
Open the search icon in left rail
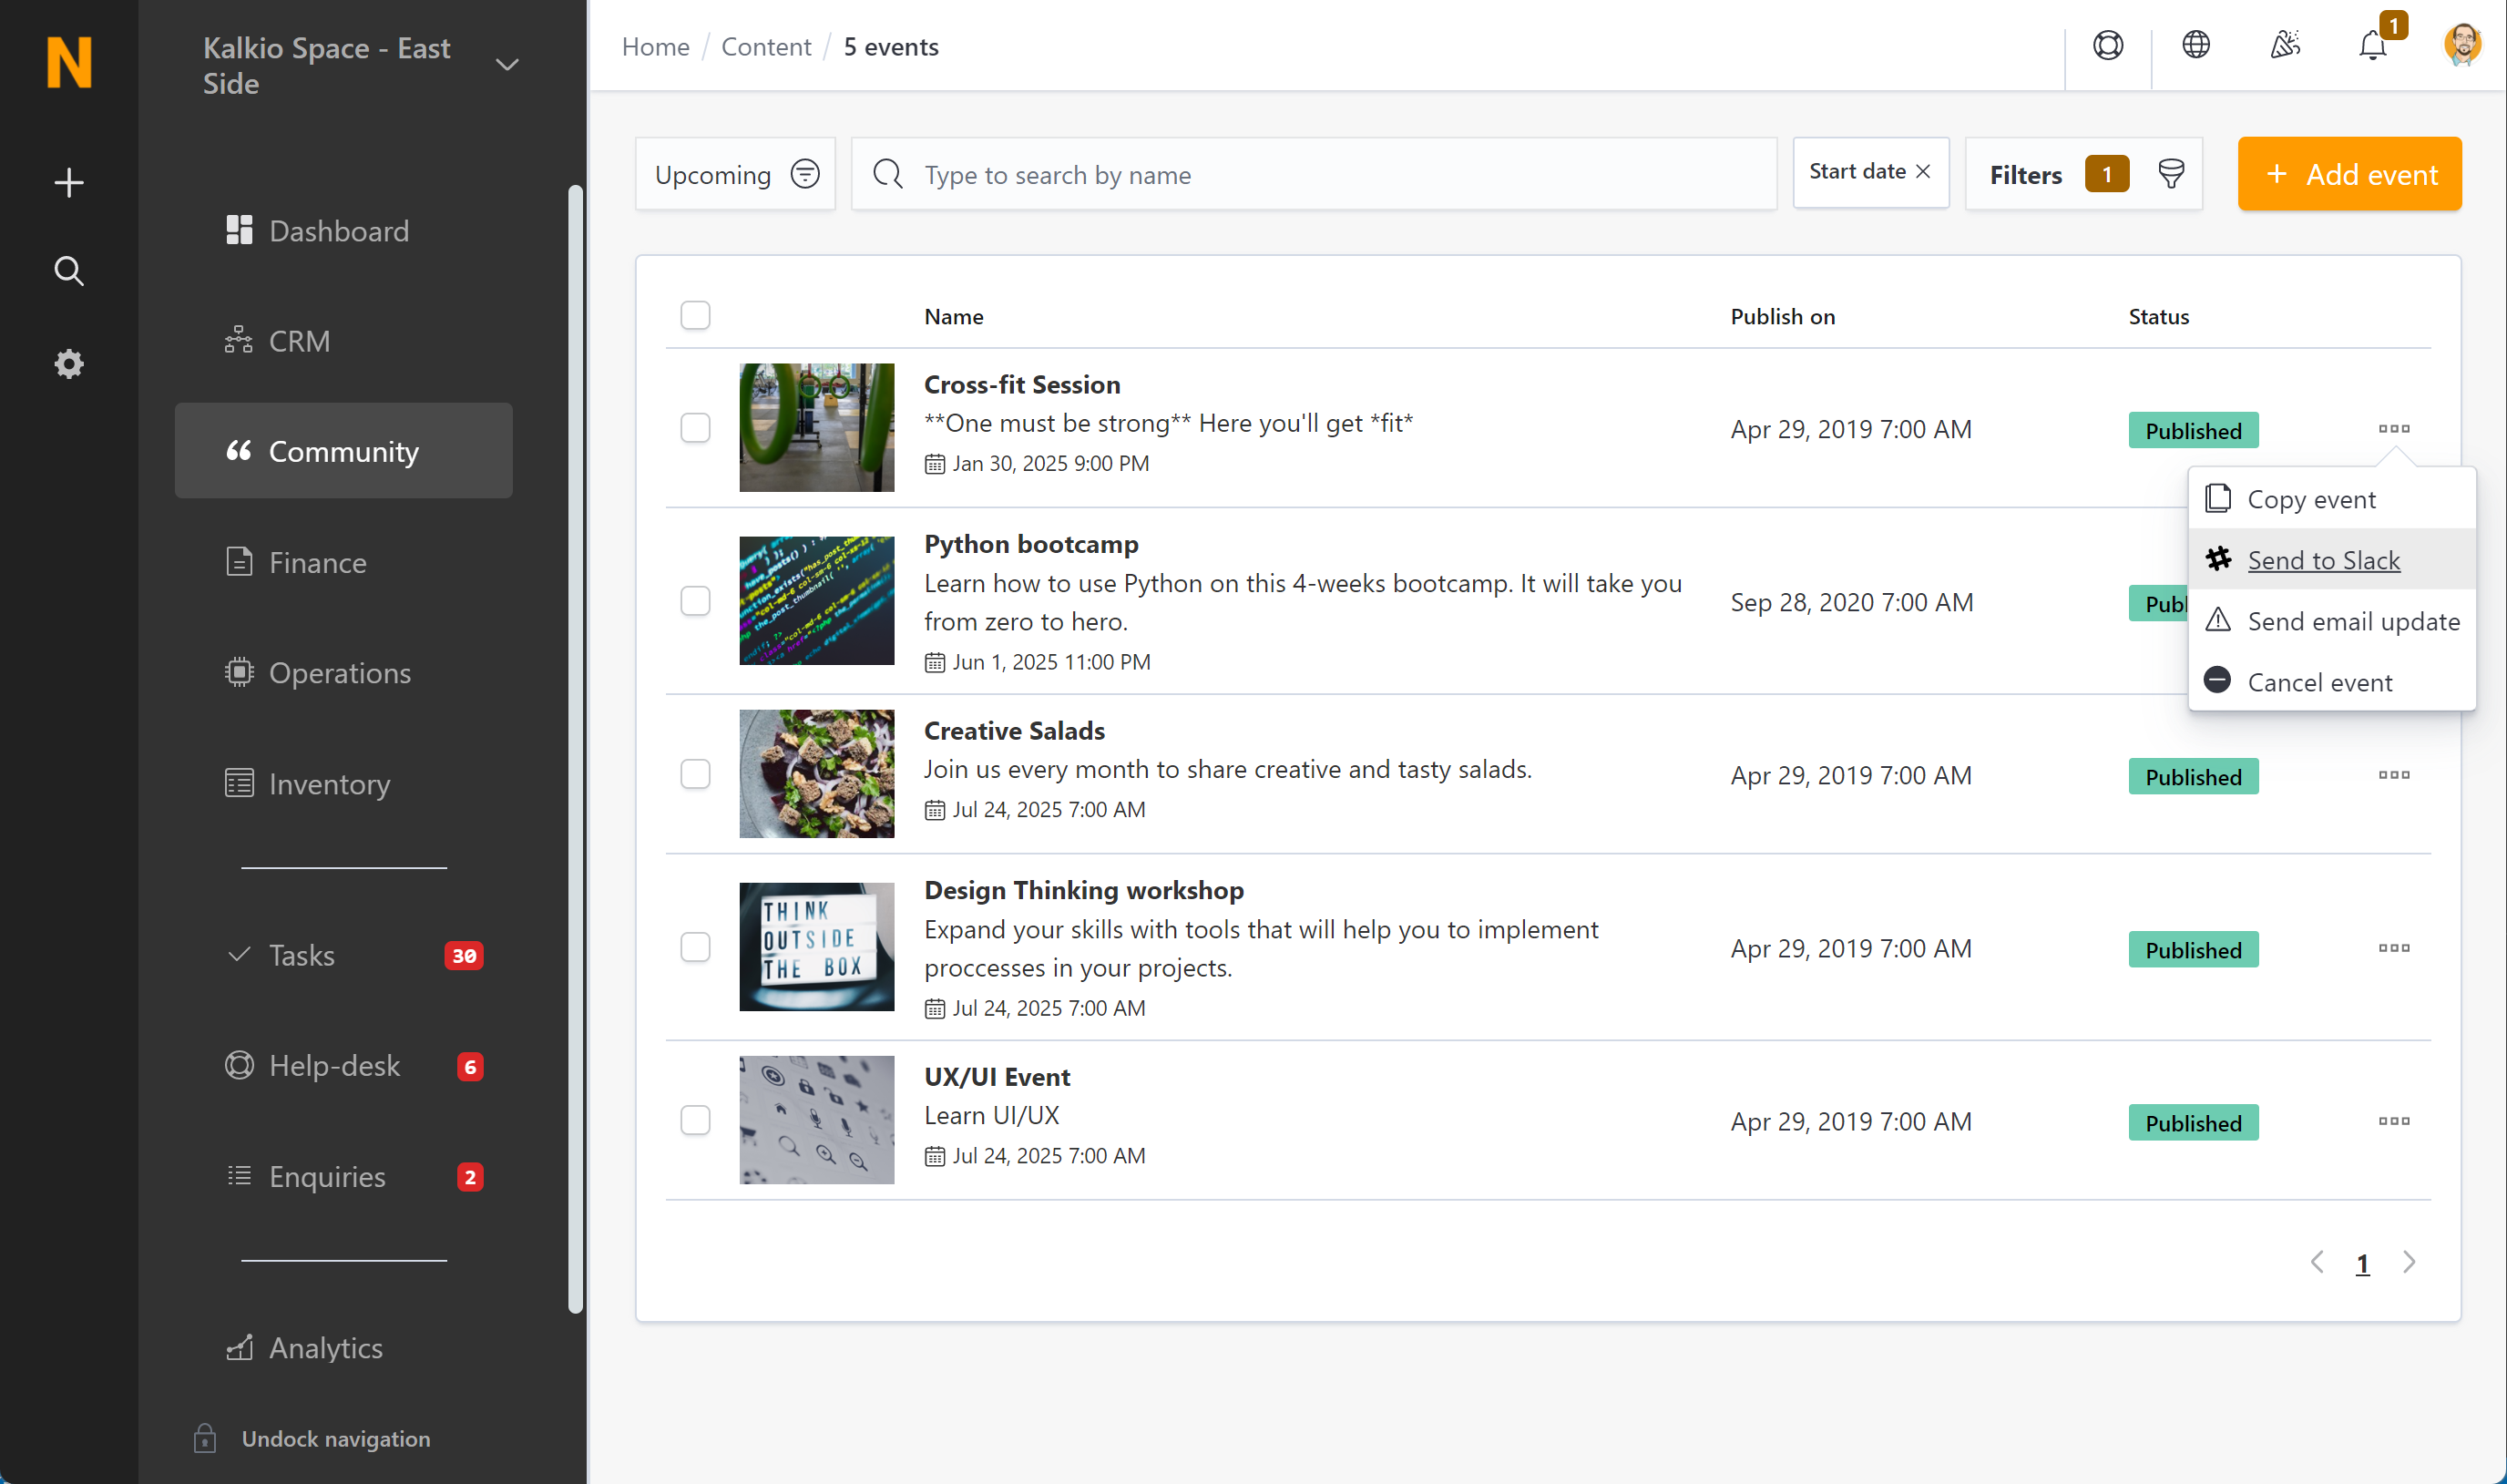tap(69, 271)
